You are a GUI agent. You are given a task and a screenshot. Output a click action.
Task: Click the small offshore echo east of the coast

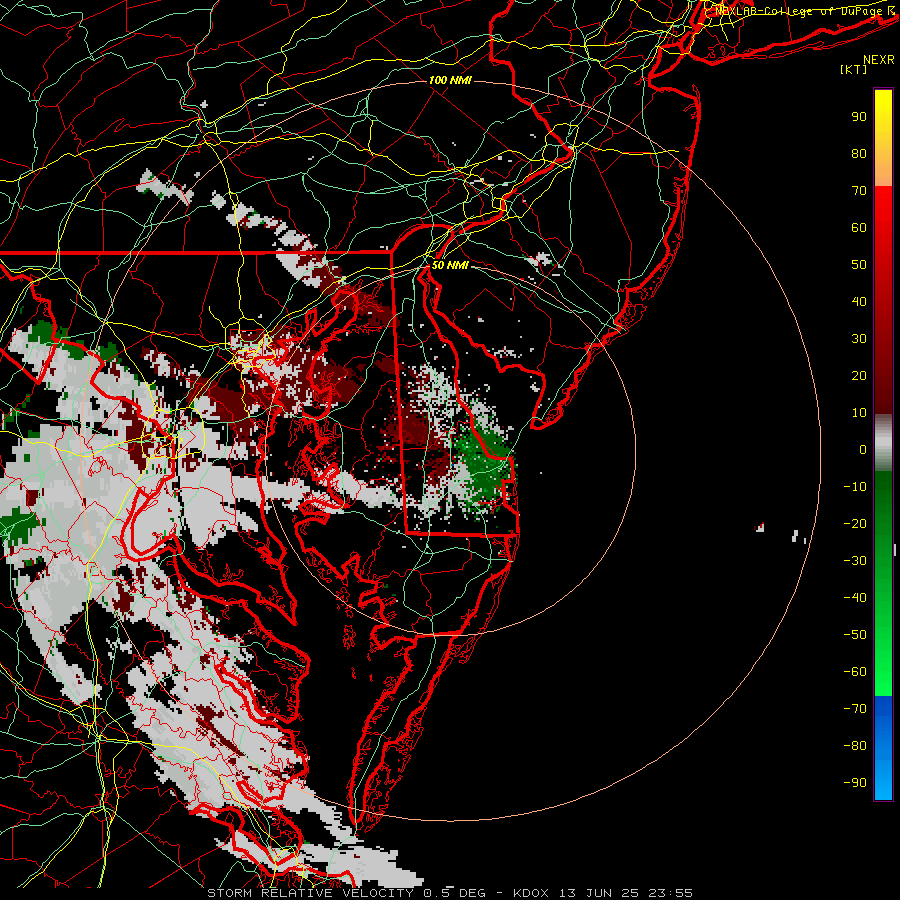760,527
